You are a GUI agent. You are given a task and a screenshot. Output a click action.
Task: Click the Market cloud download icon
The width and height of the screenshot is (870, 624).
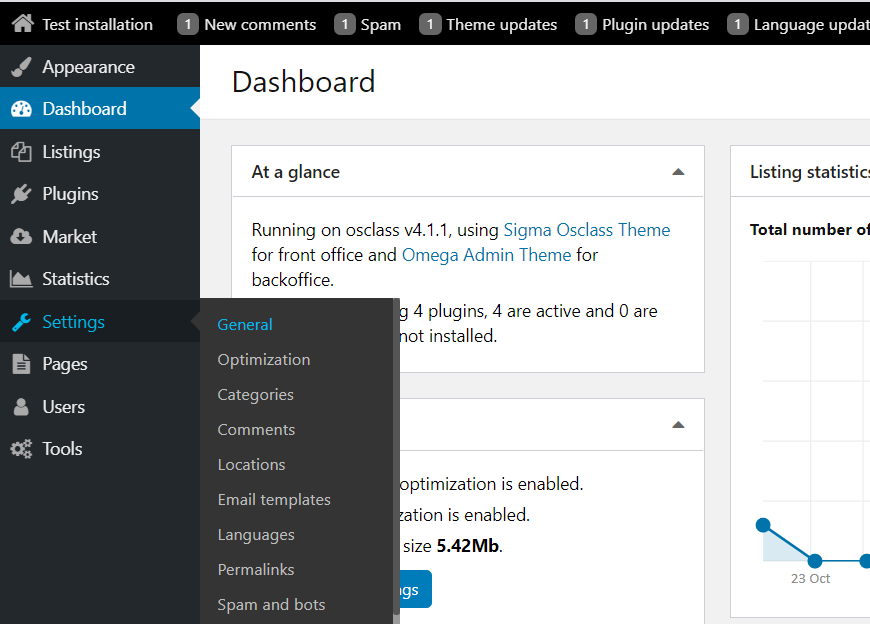[x=21, y=237]
